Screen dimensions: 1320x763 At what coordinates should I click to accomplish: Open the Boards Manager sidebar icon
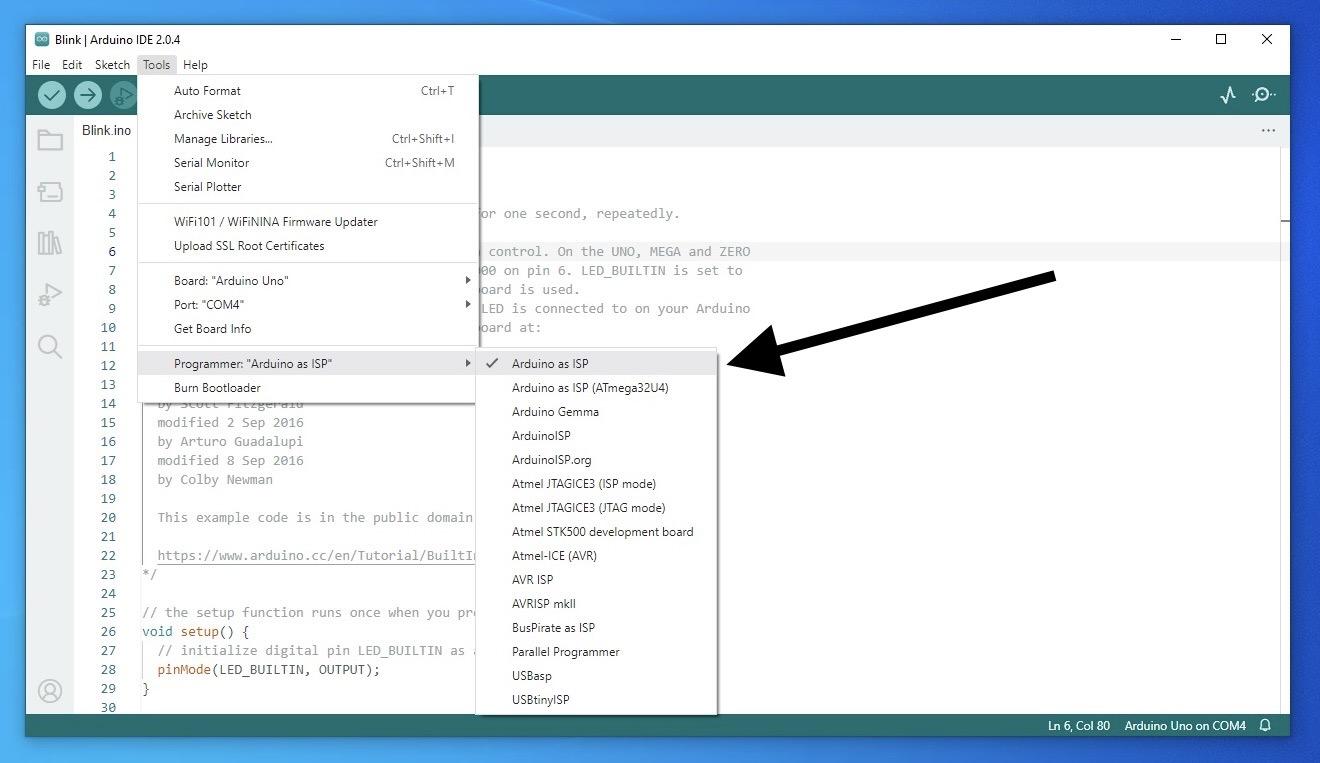click(50, 191)
